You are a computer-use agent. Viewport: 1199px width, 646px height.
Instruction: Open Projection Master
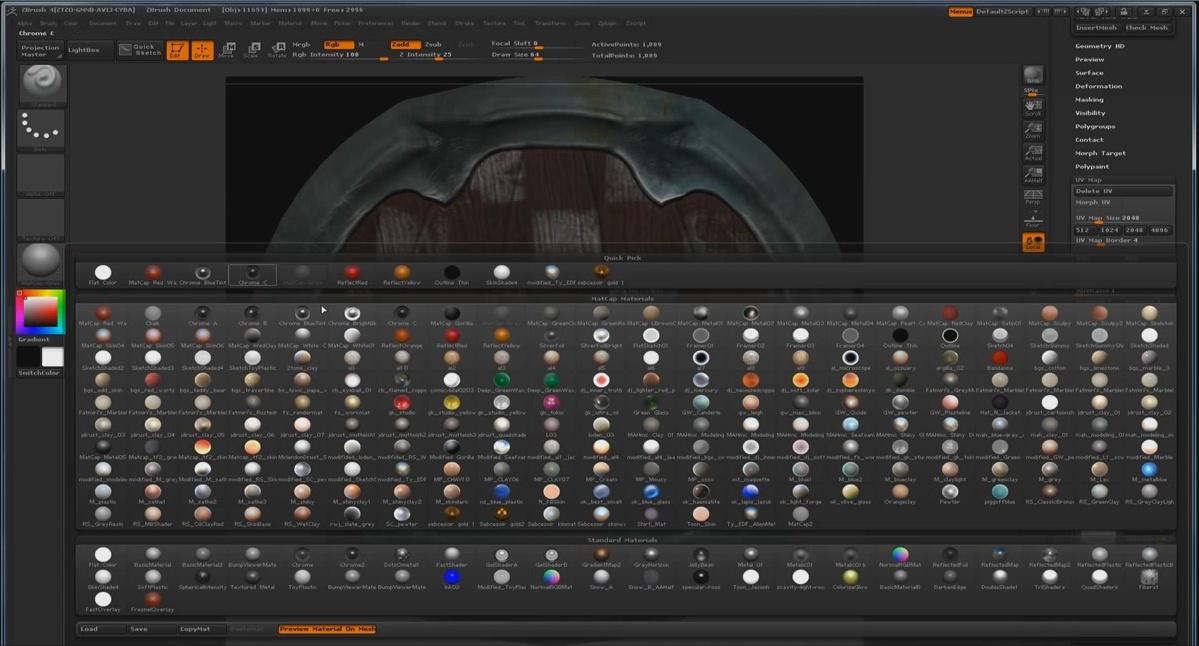point(39,50)
